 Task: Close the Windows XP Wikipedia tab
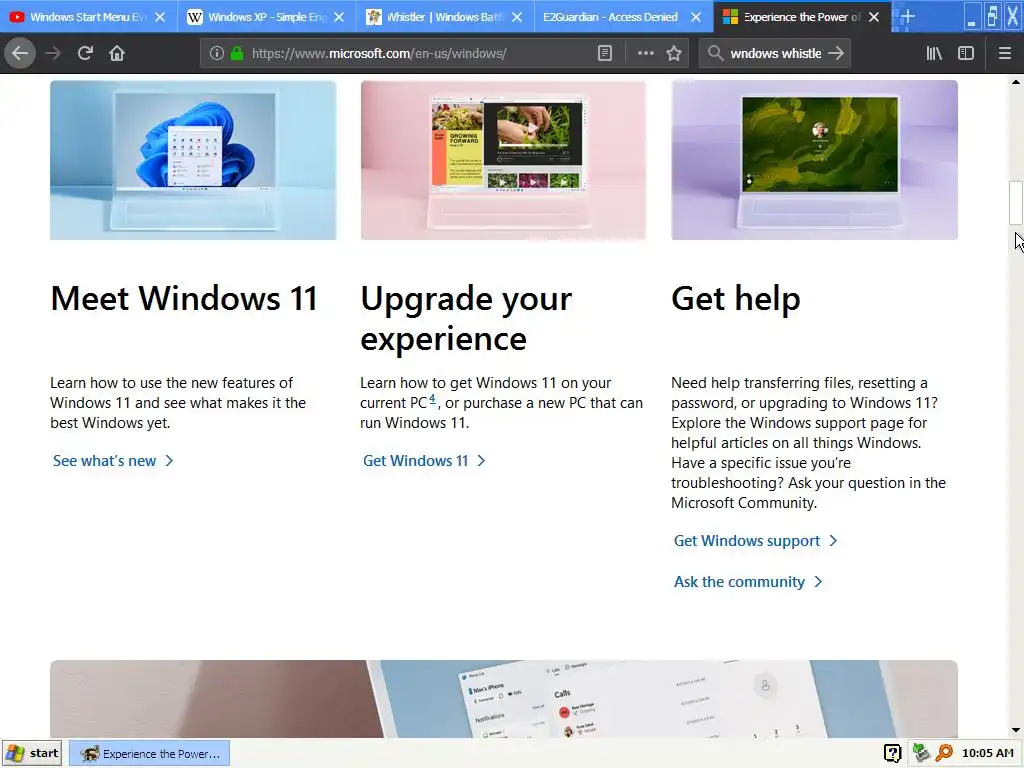coord(339,17)
